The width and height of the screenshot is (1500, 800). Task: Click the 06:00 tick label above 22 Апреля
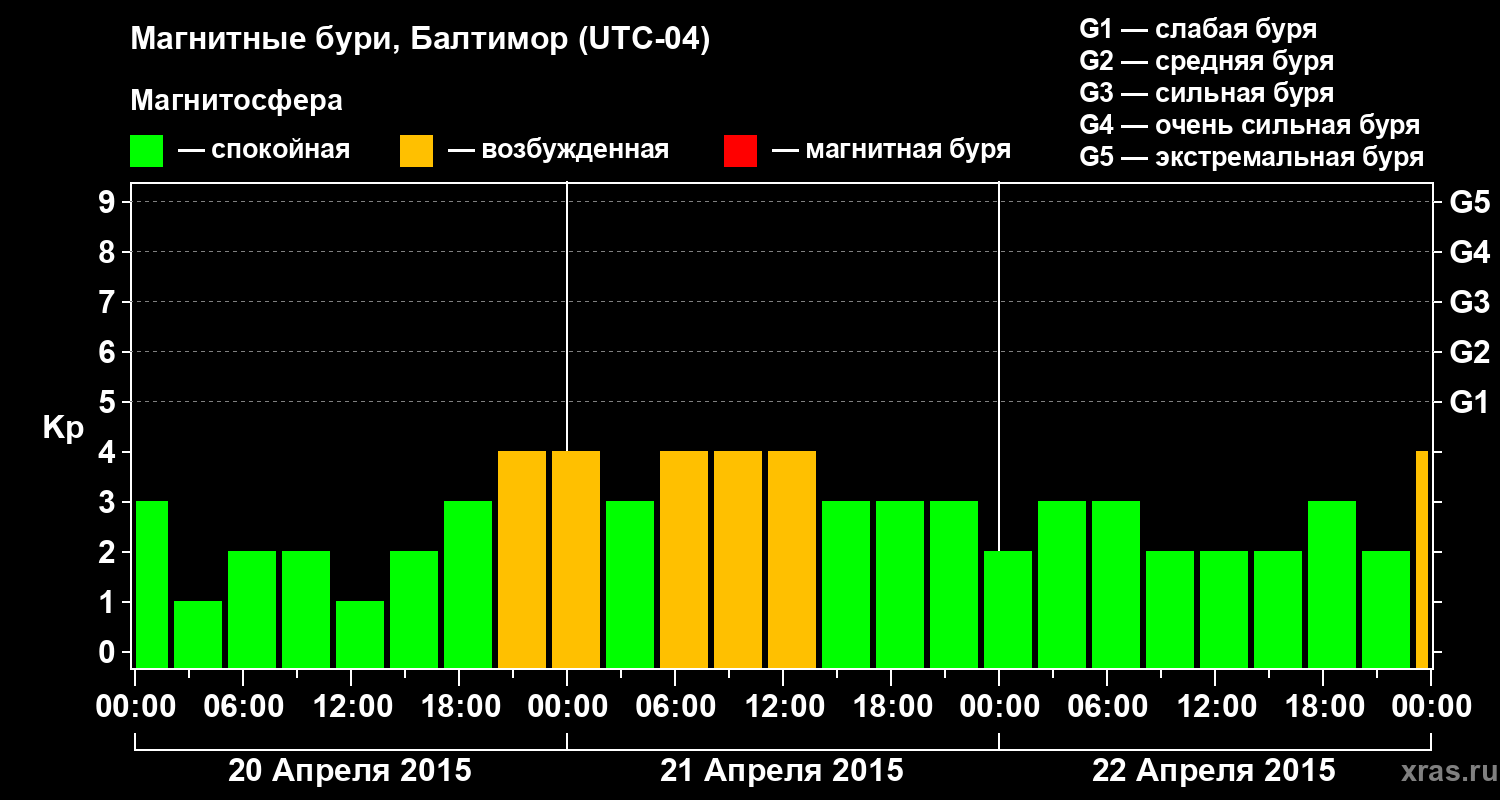[x=1107, y=707]
